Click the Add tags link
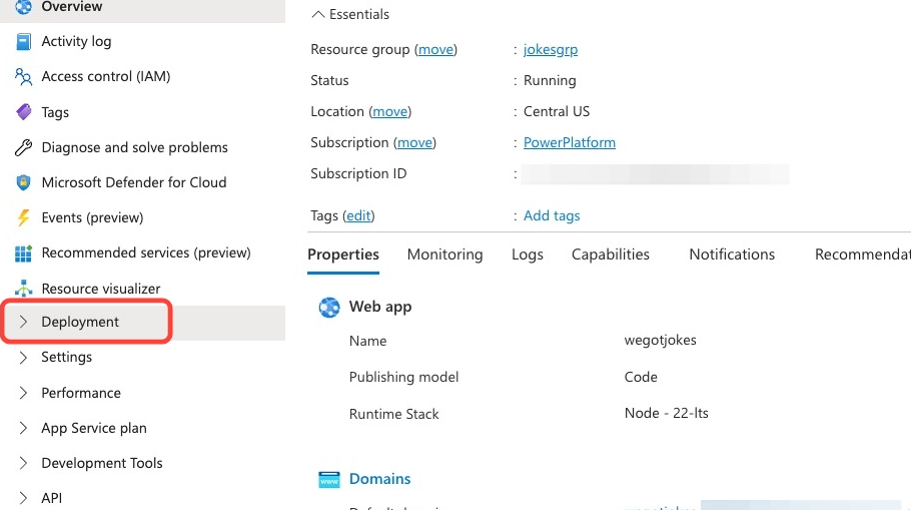The width and height of the screenshot is (911, 510). pyautogui.click(x=551, y=216)
